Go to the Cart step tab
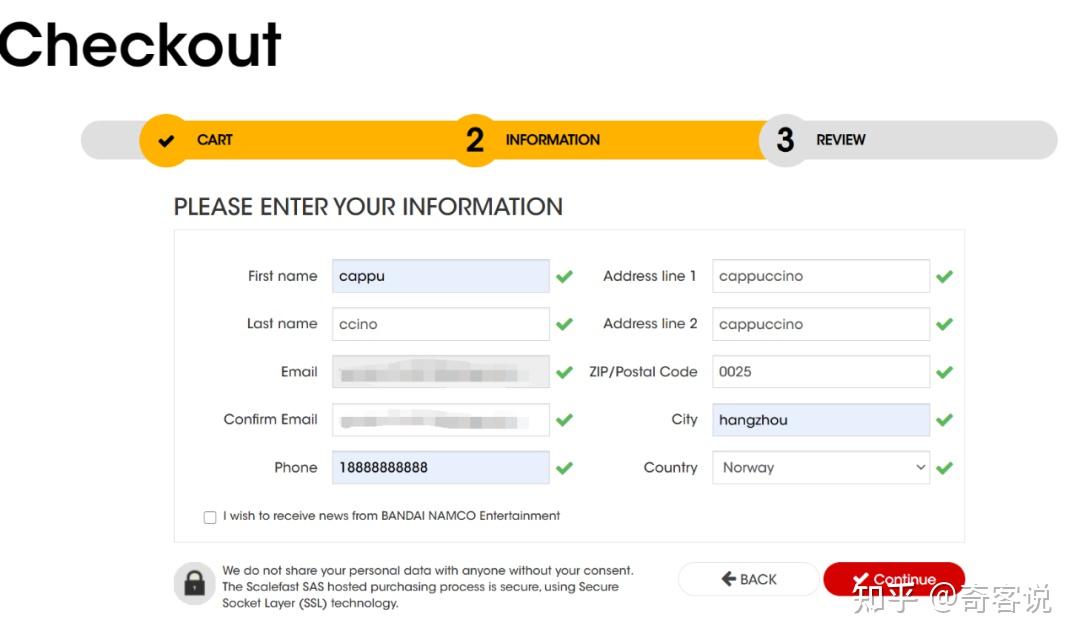 pos(214,140)
